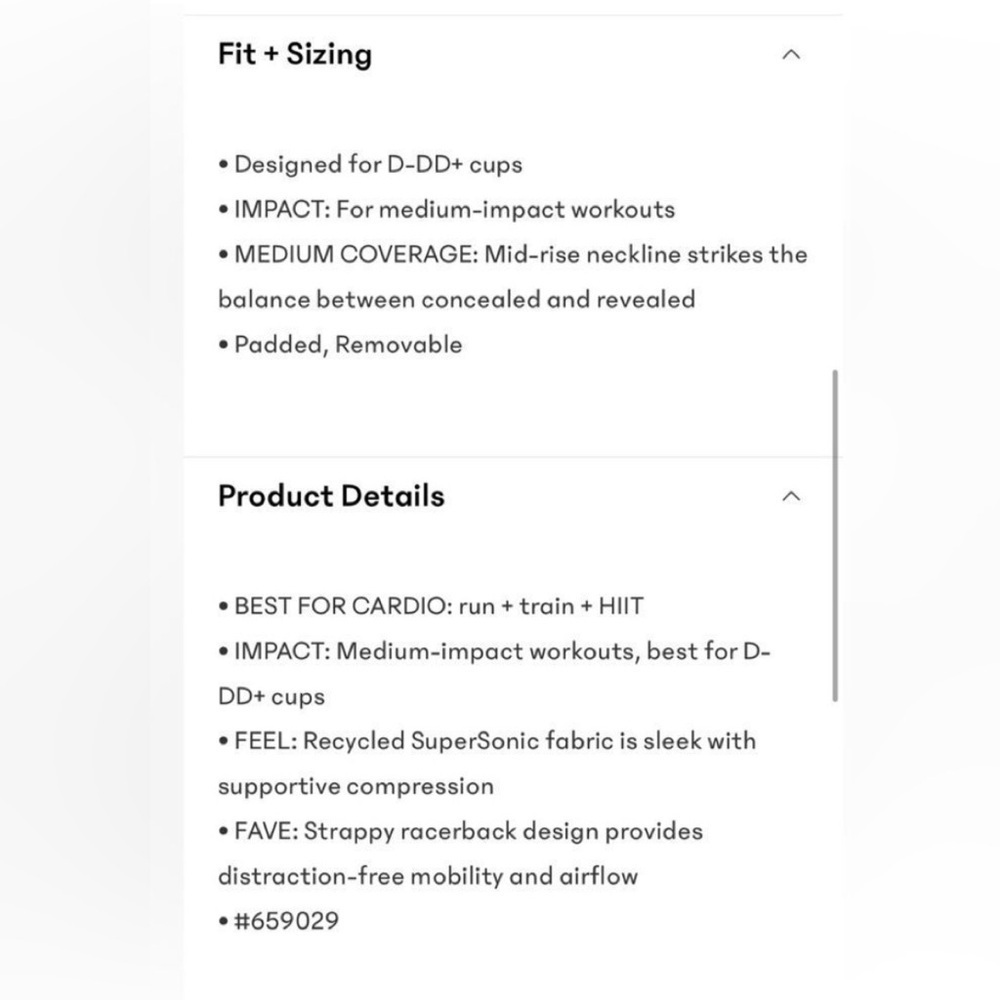Click the 'Padded, Removable' line

pyautogui.click(x=340, y=345)
